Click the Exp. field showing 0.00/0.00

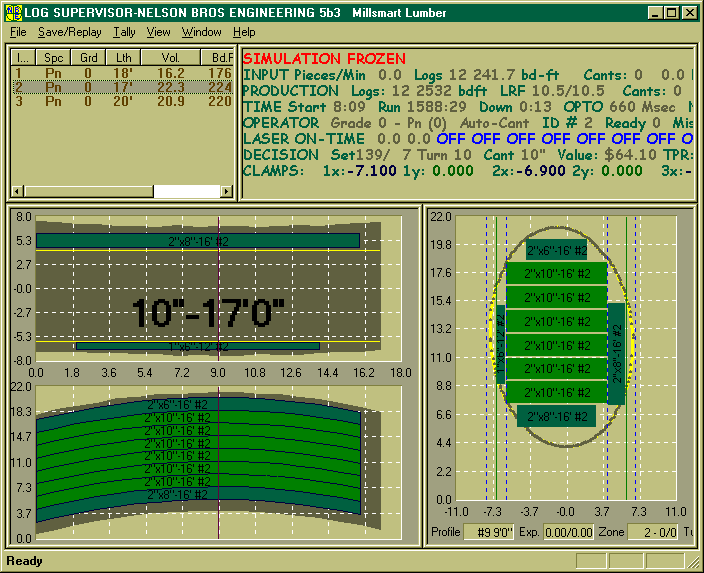pyautogui.click(x=568, y=533)
